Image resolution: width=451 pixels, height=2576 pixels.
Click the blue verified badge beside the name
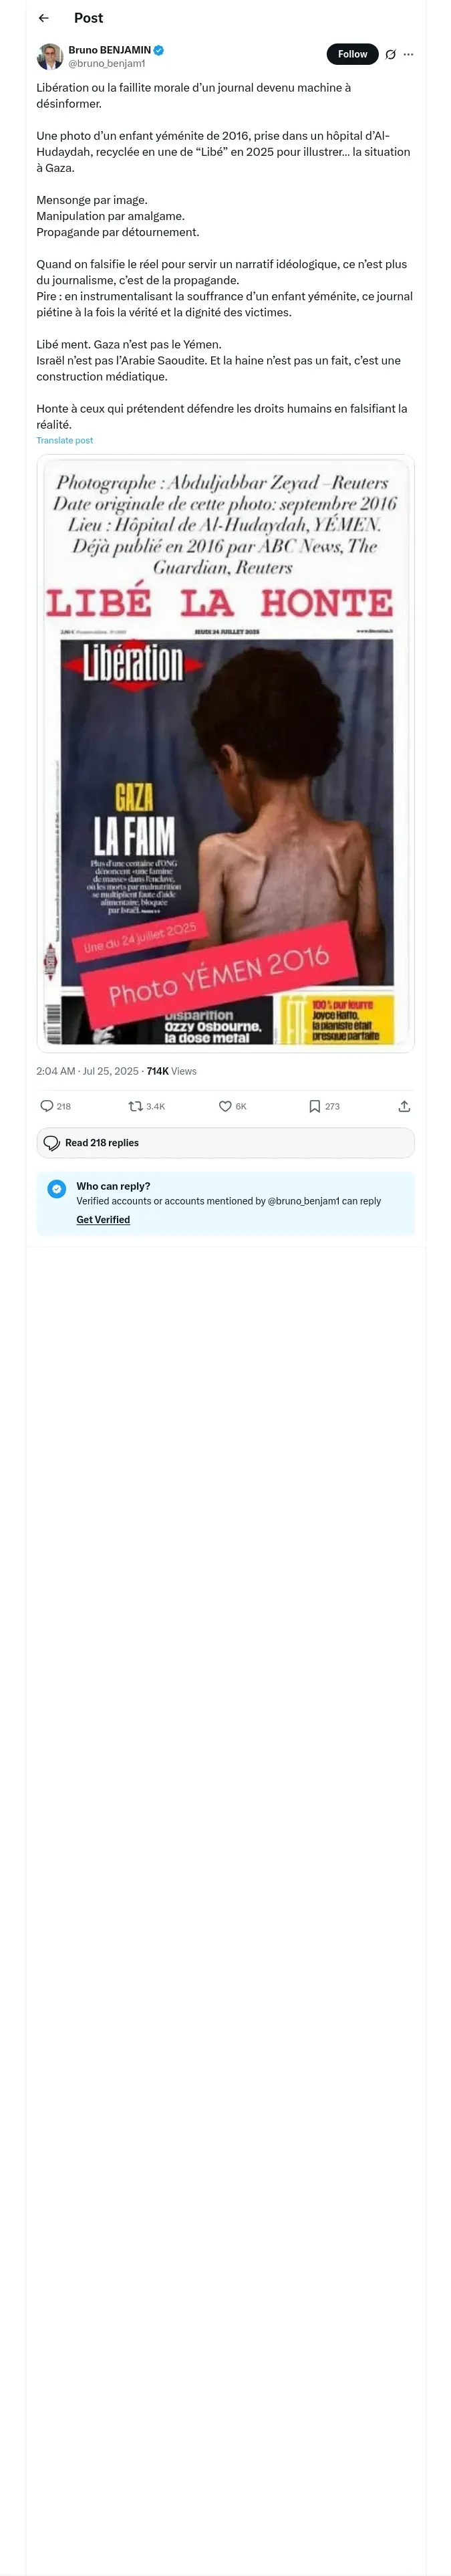coord(159,50)
